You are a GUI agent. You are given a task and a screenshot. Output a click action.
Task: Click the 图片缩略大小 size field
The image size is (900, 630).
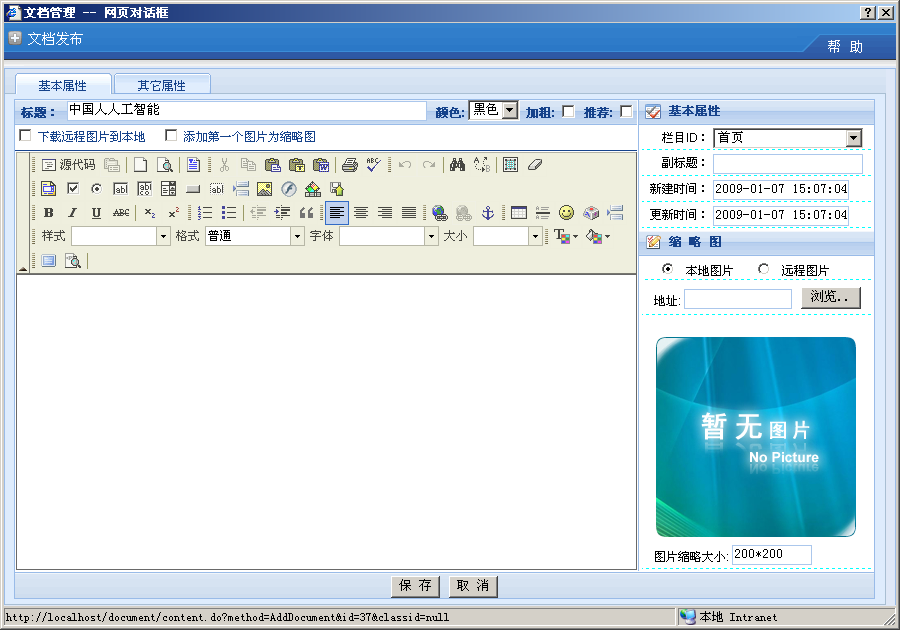771,554
